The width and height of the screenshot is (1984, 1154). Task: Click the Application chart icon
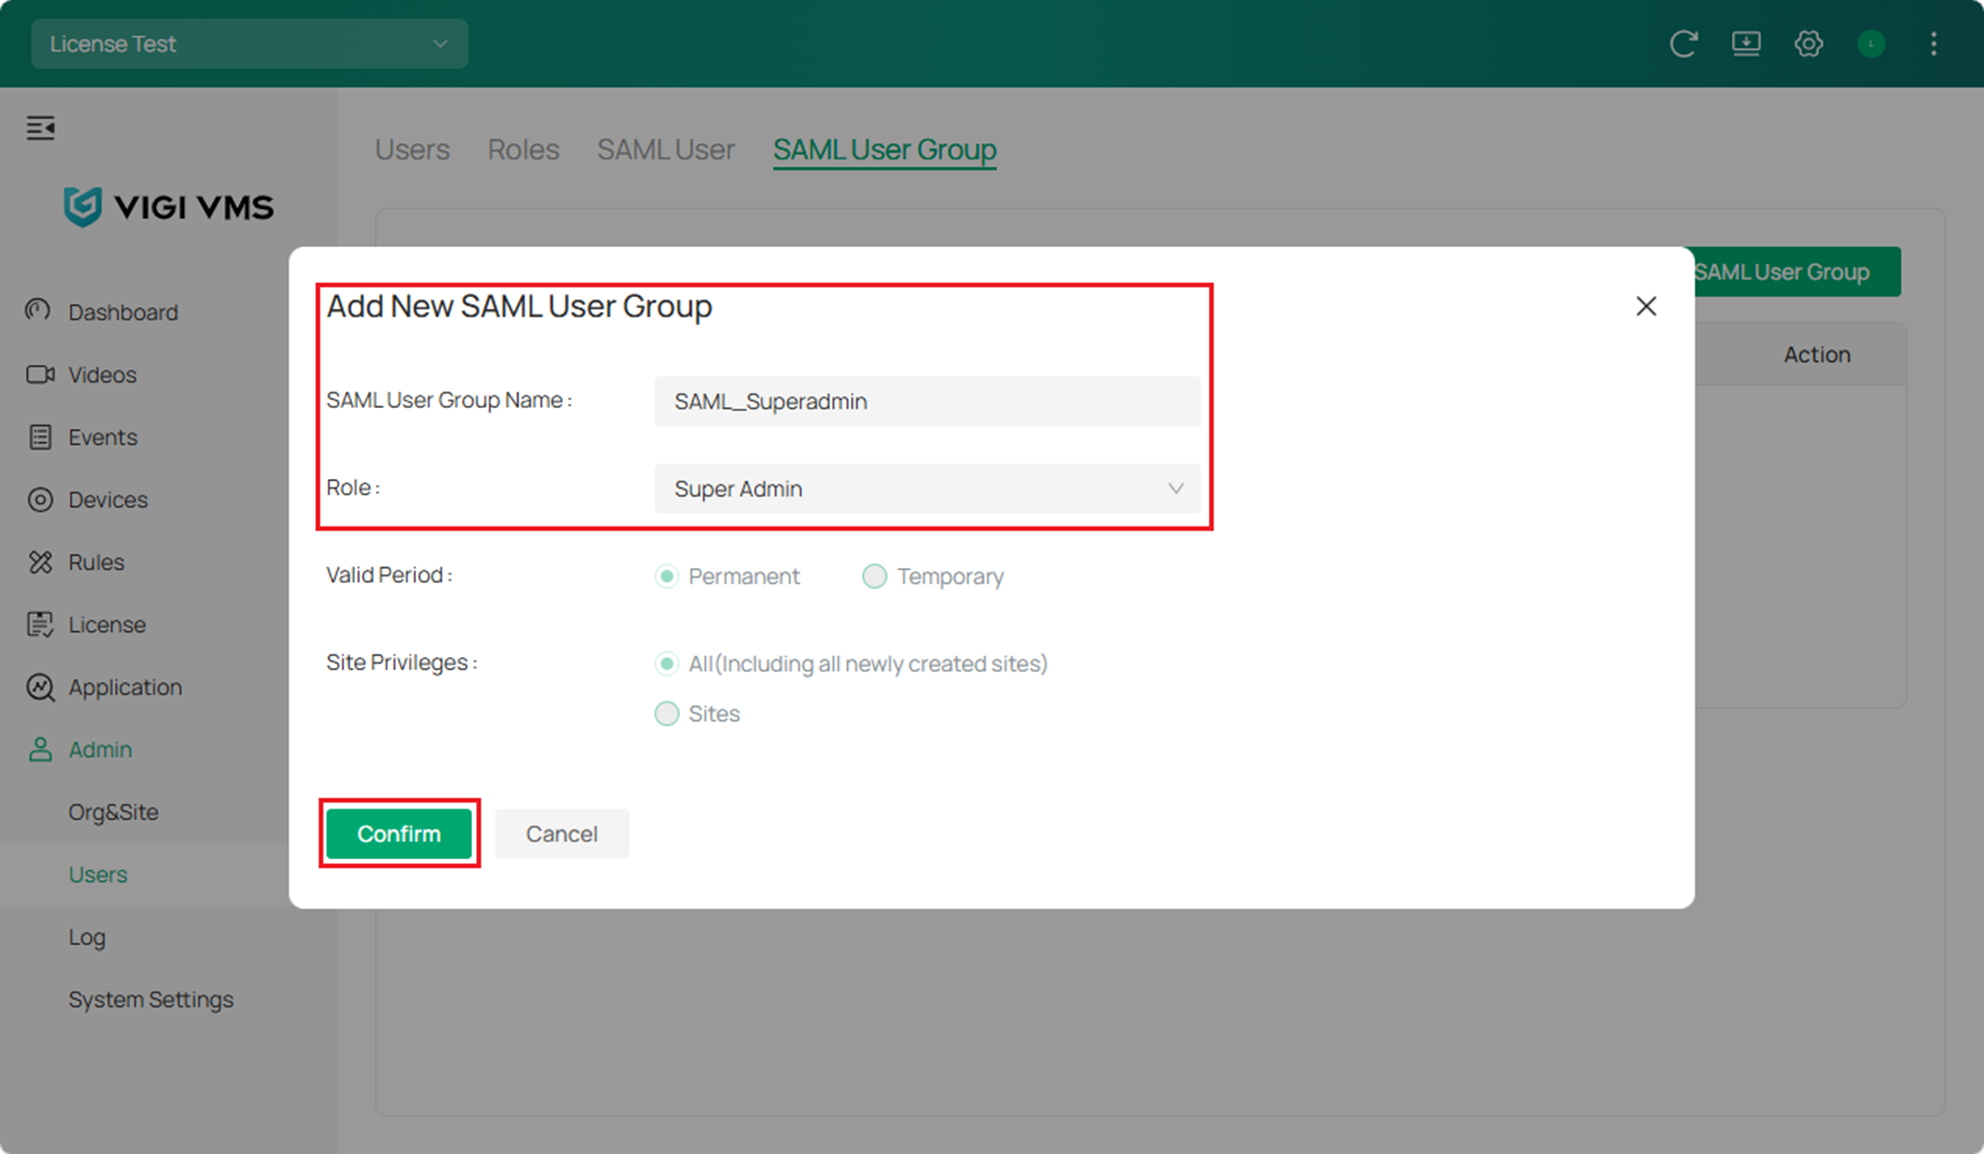40,687
